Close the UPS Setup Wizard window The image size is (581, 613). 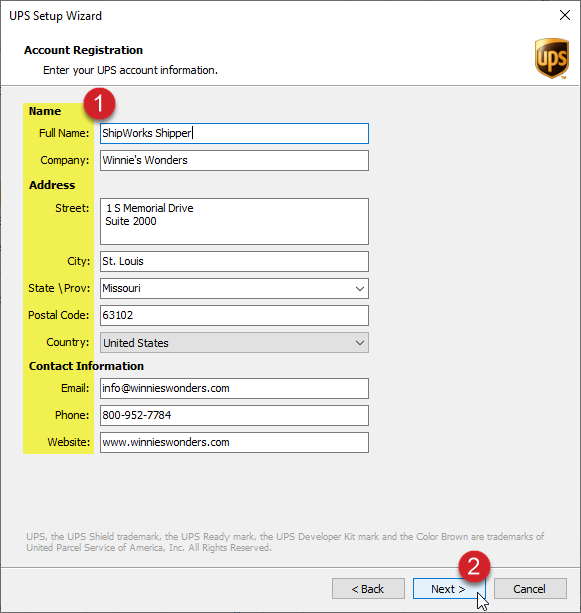click(565, 15)
